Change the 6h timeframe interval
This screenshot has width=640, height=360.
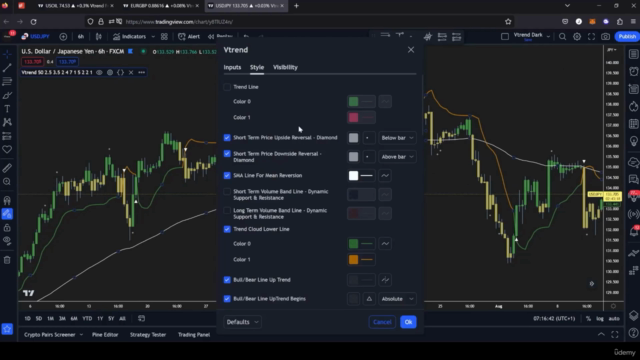click(81, 37)
